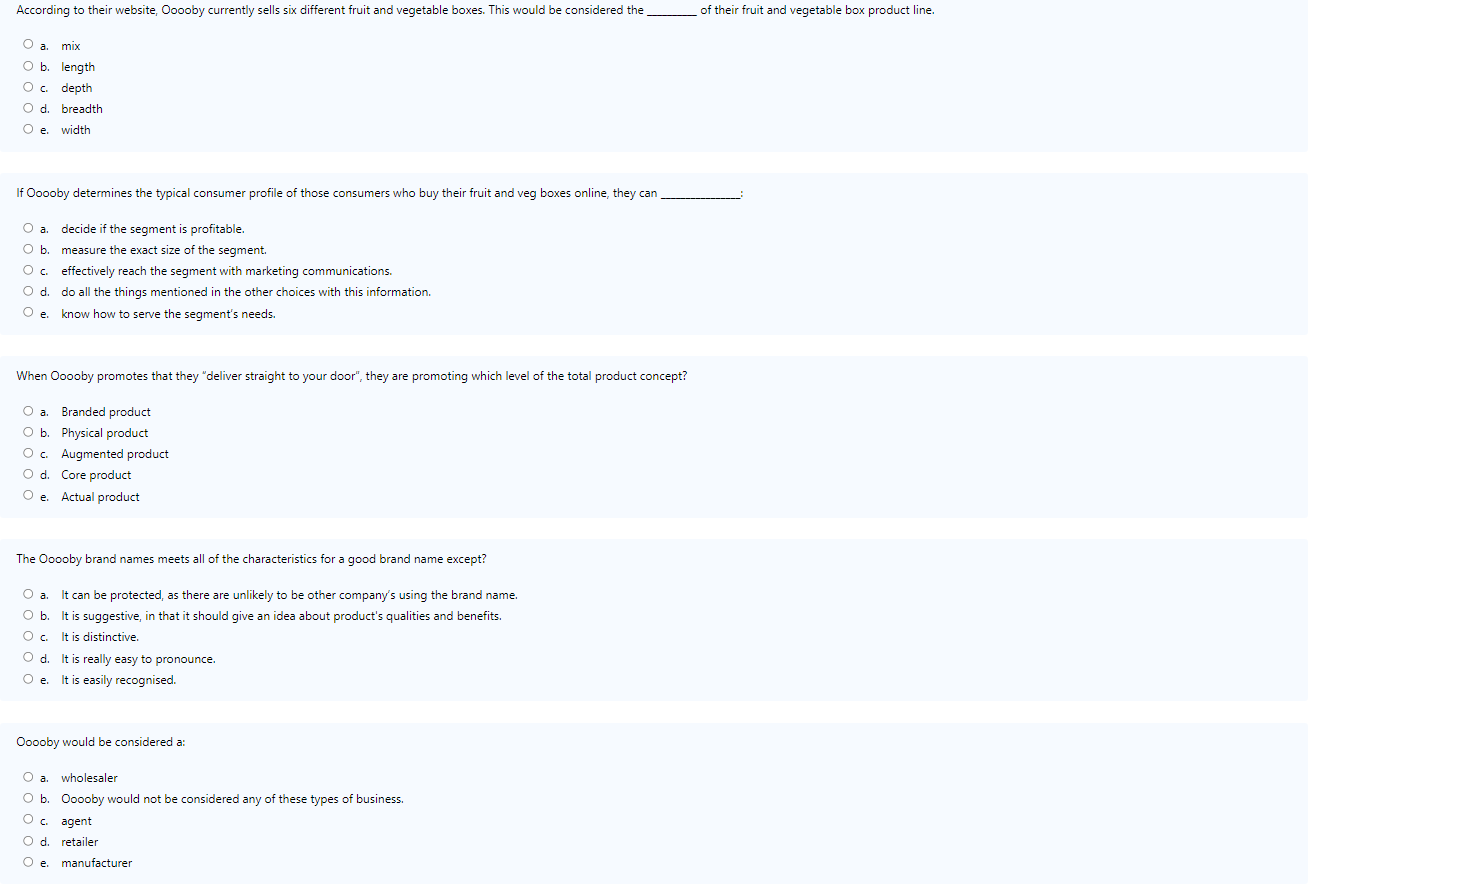Screen dimensions: 1479x887
Task: Select the 'width' option
Action: [28, 128]
